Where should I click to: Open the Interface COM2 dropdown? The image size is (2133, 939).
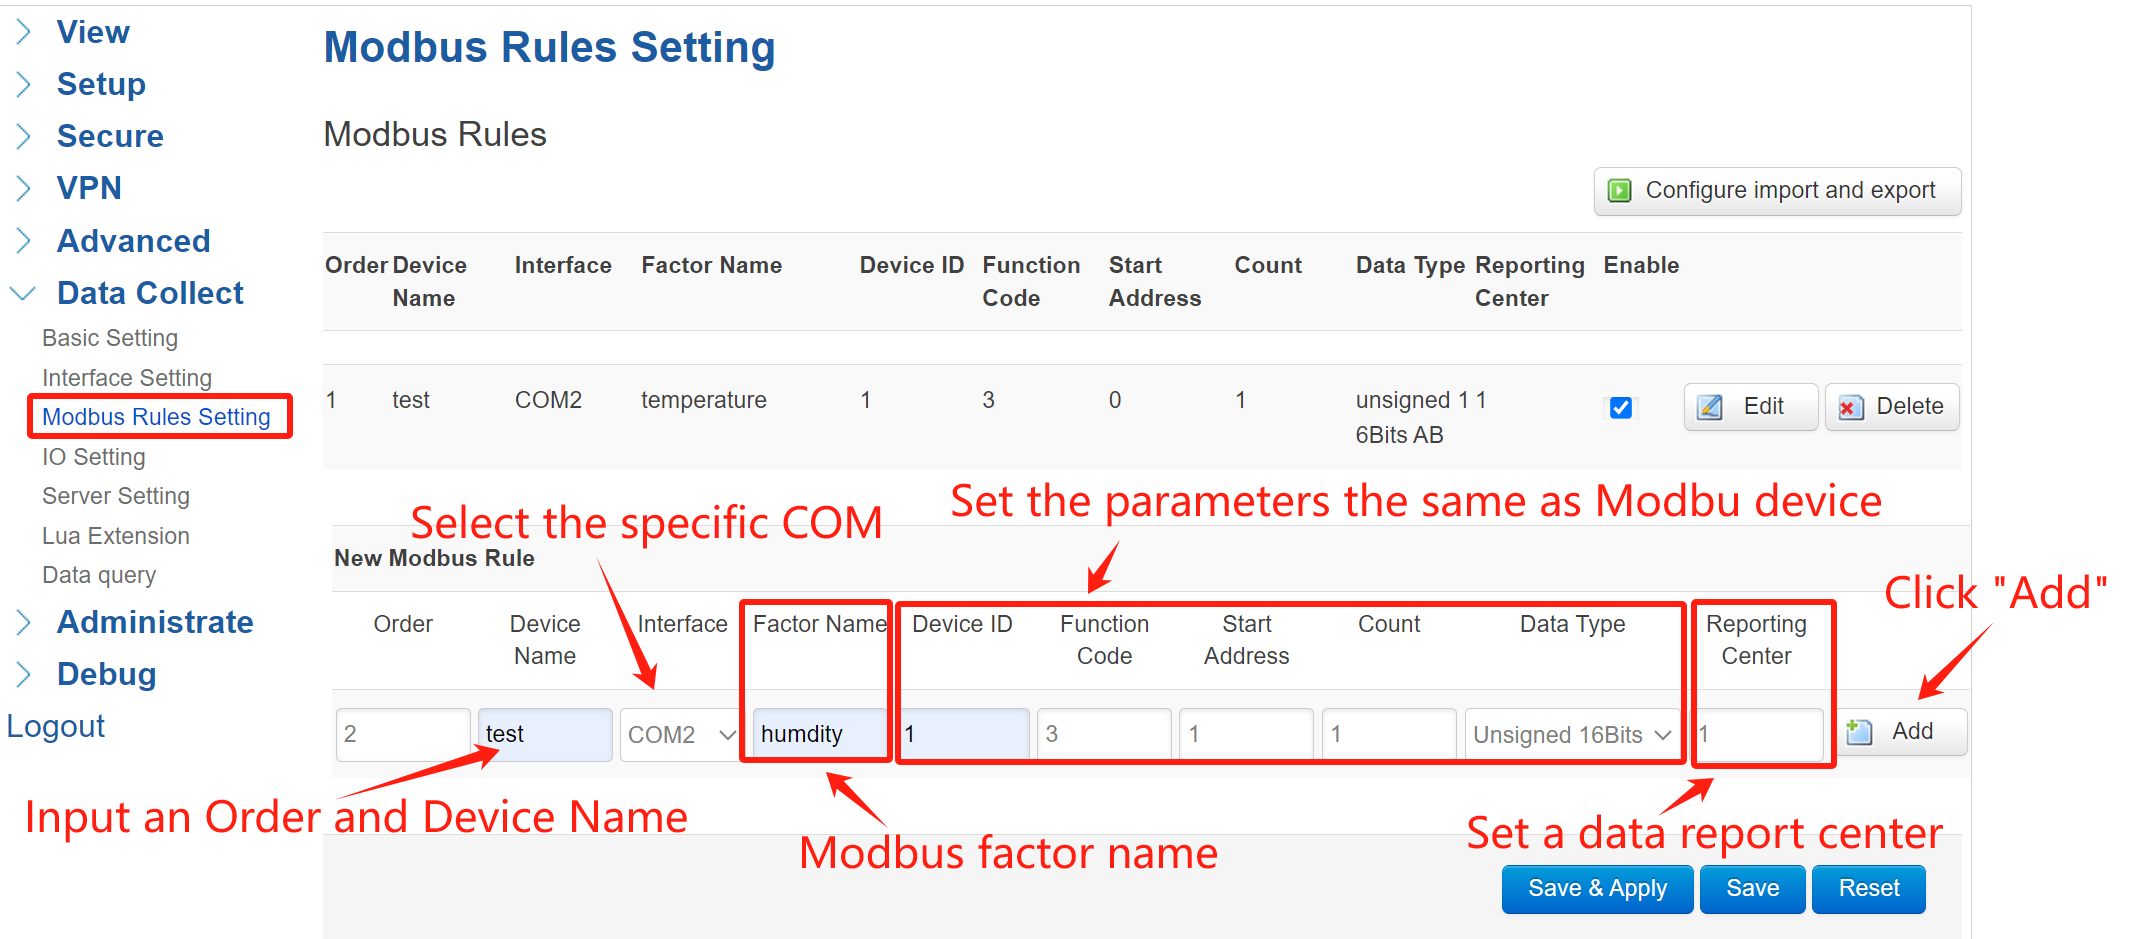(x=680, y=735)
